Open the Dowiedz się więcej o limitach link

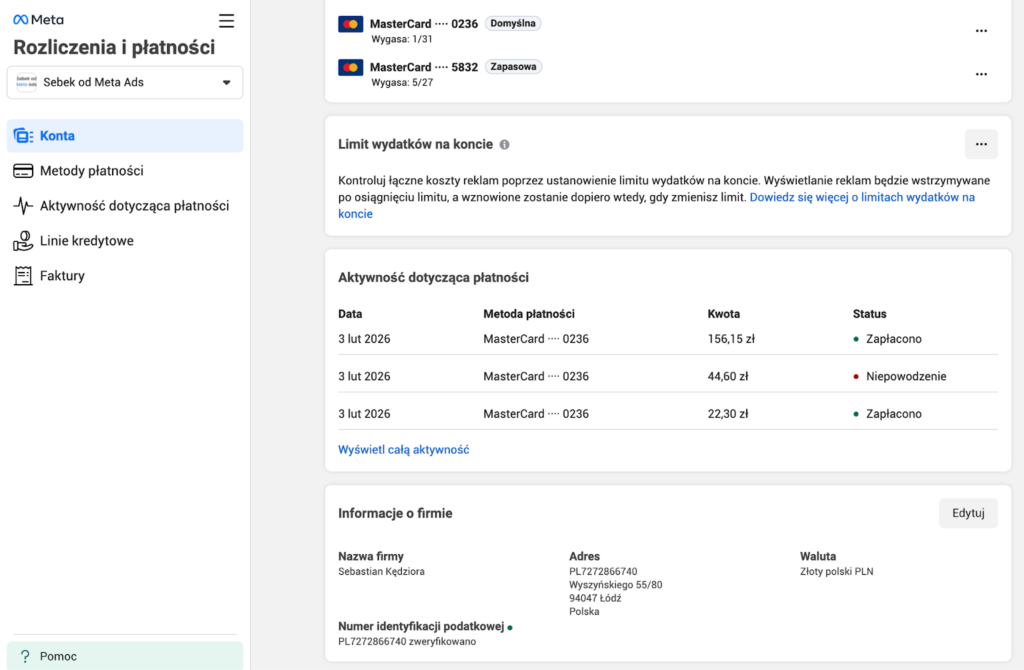click(x=861, y=198)
